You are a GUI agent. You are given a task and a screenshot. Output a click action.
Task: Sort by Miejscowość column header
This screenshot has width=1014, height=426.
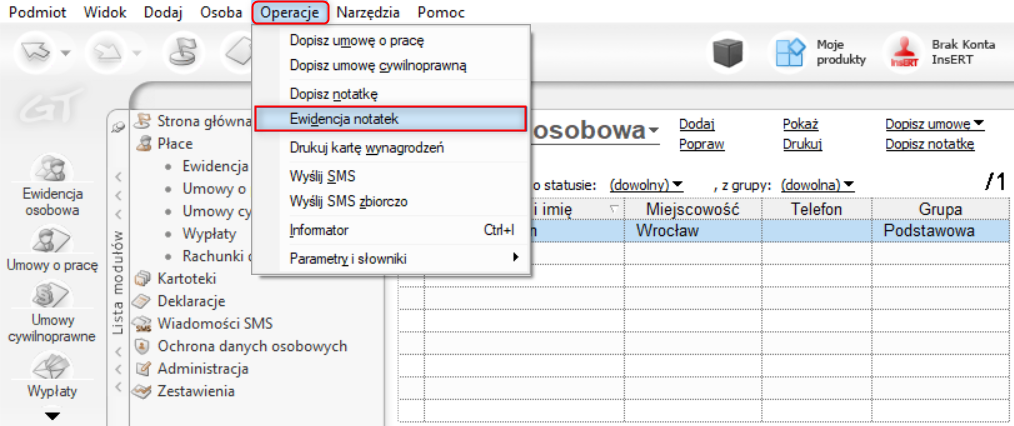(693, 209)
